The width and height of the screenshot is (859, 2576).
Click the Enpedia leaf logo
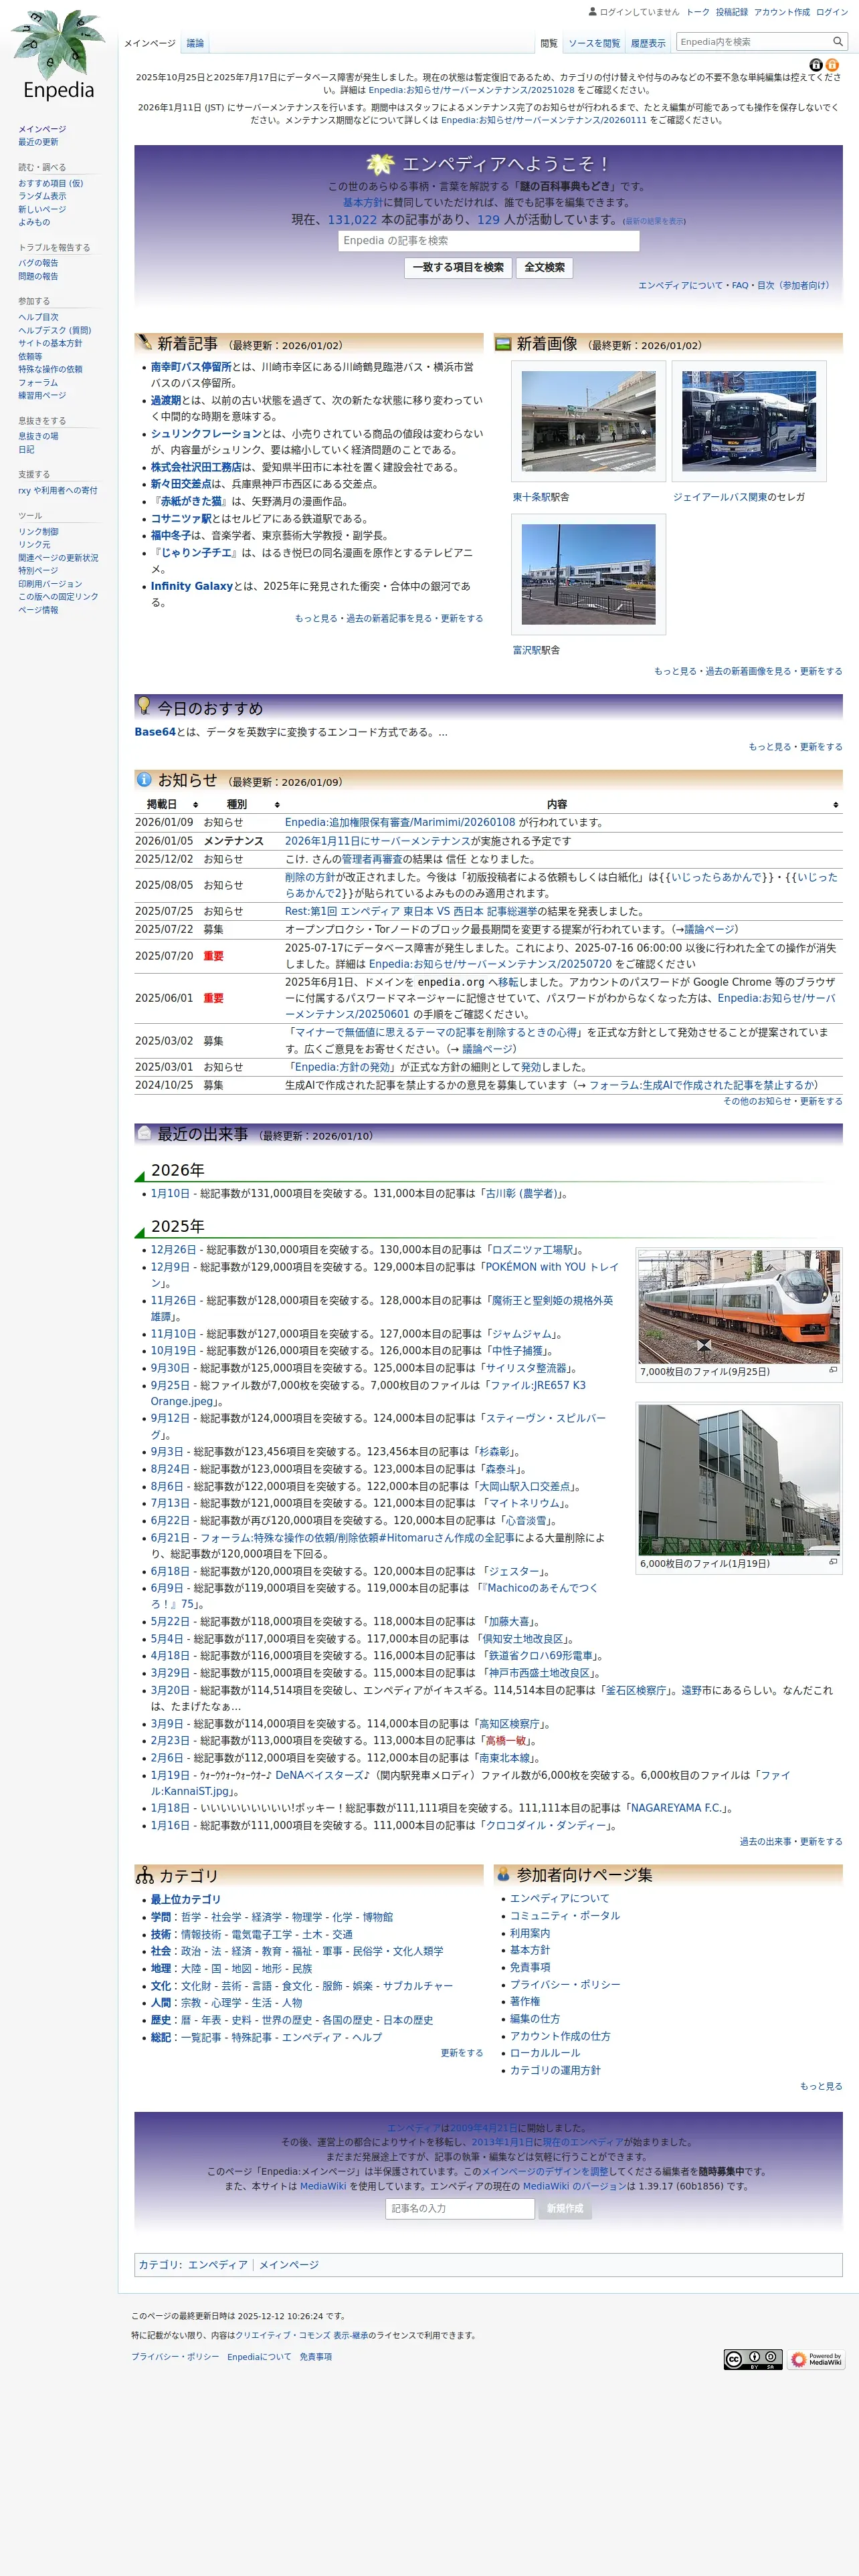click(x=58, y=55)
